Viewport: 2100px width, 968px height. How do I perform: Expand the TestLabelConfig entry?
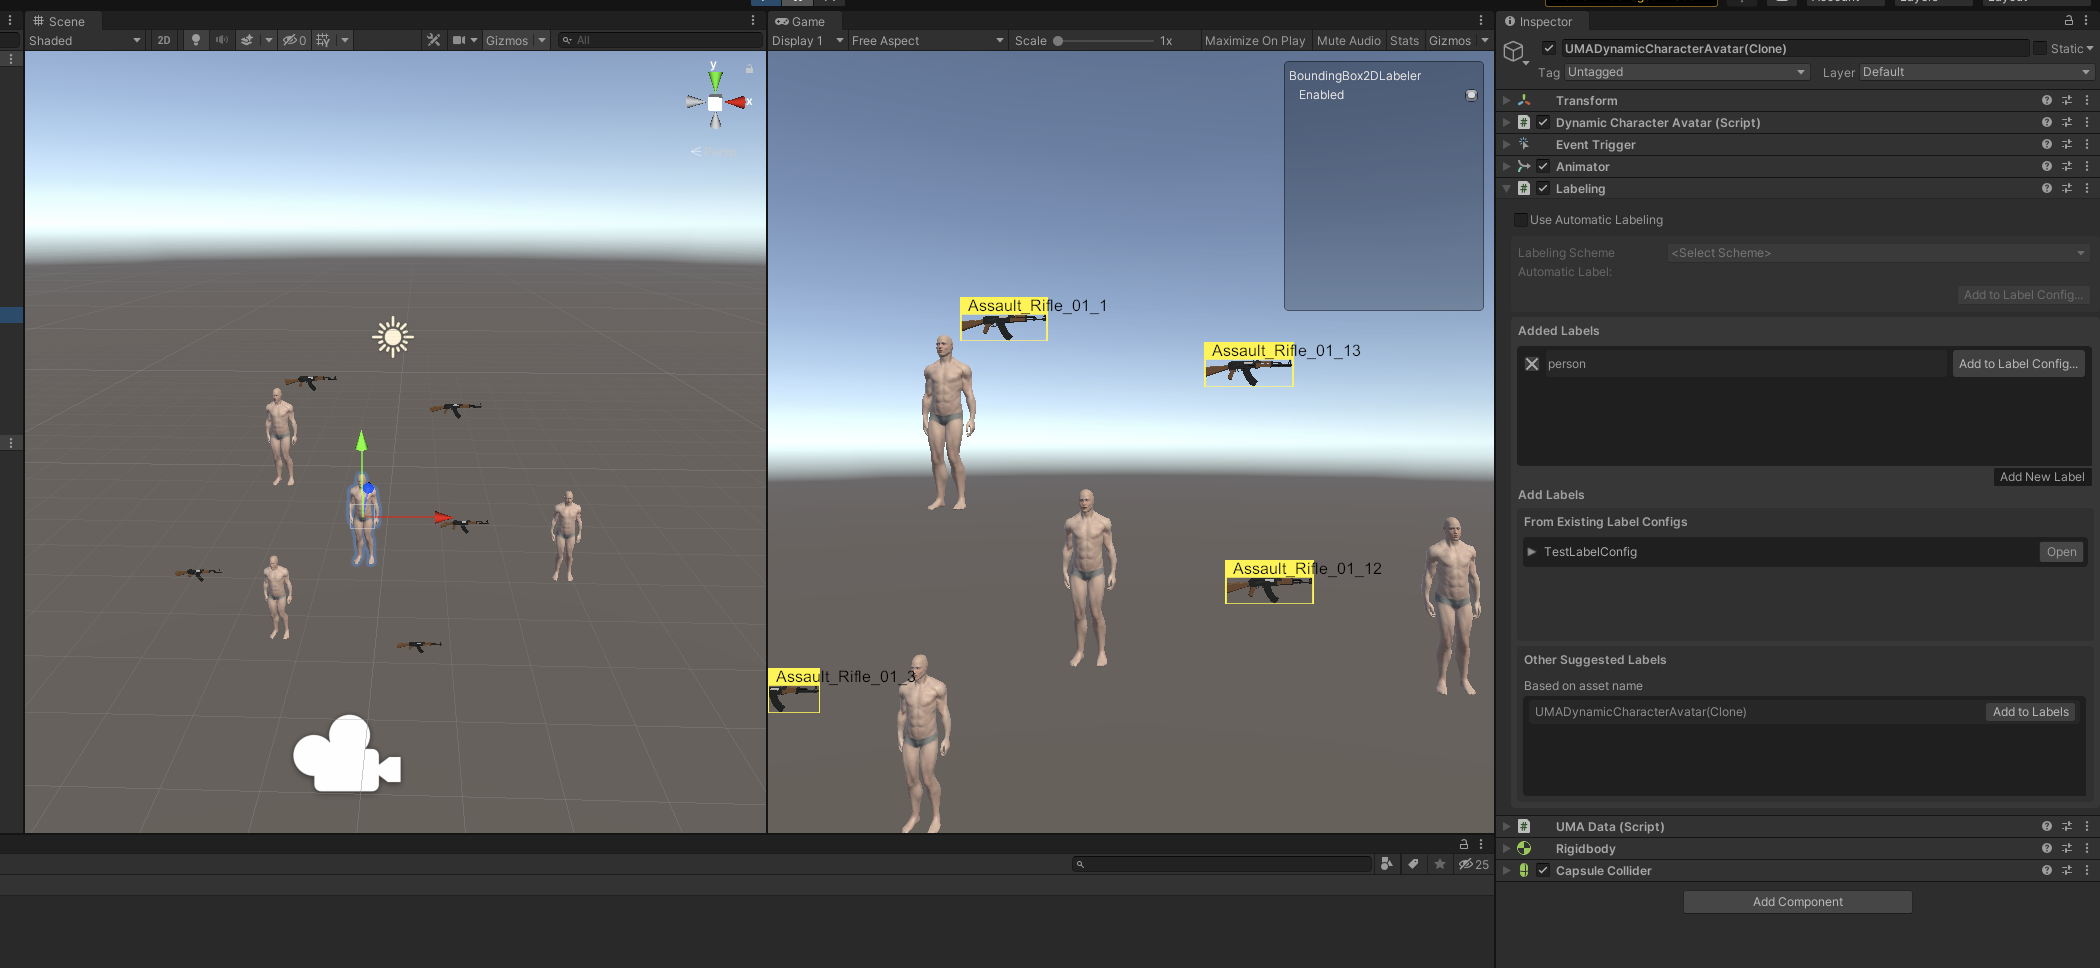click(1532, 551)
